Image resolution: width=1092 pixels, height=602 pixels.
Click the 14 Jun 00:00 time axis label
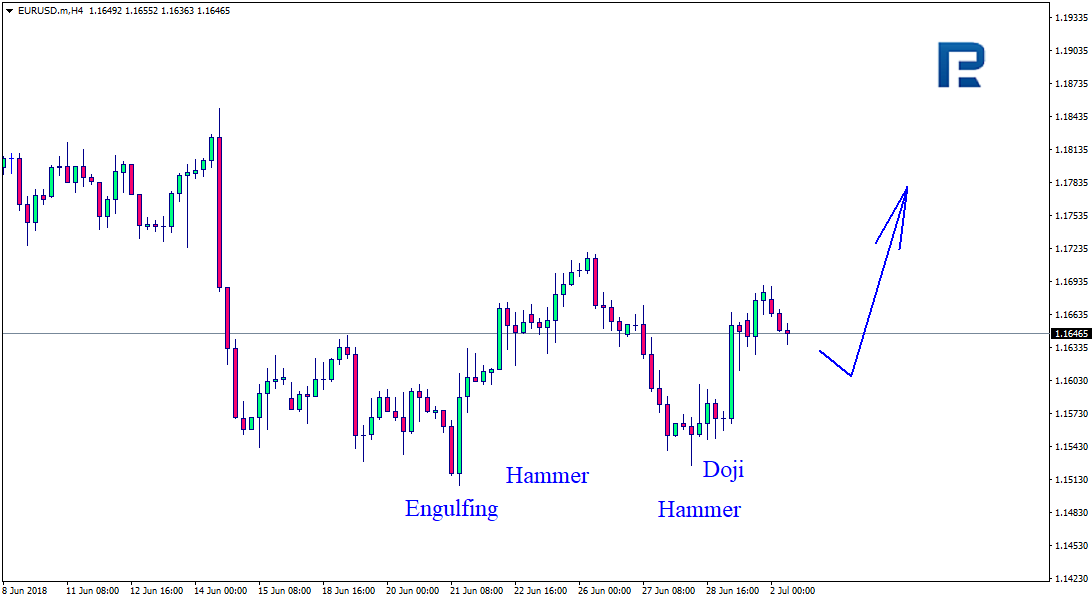pos(221,591)
